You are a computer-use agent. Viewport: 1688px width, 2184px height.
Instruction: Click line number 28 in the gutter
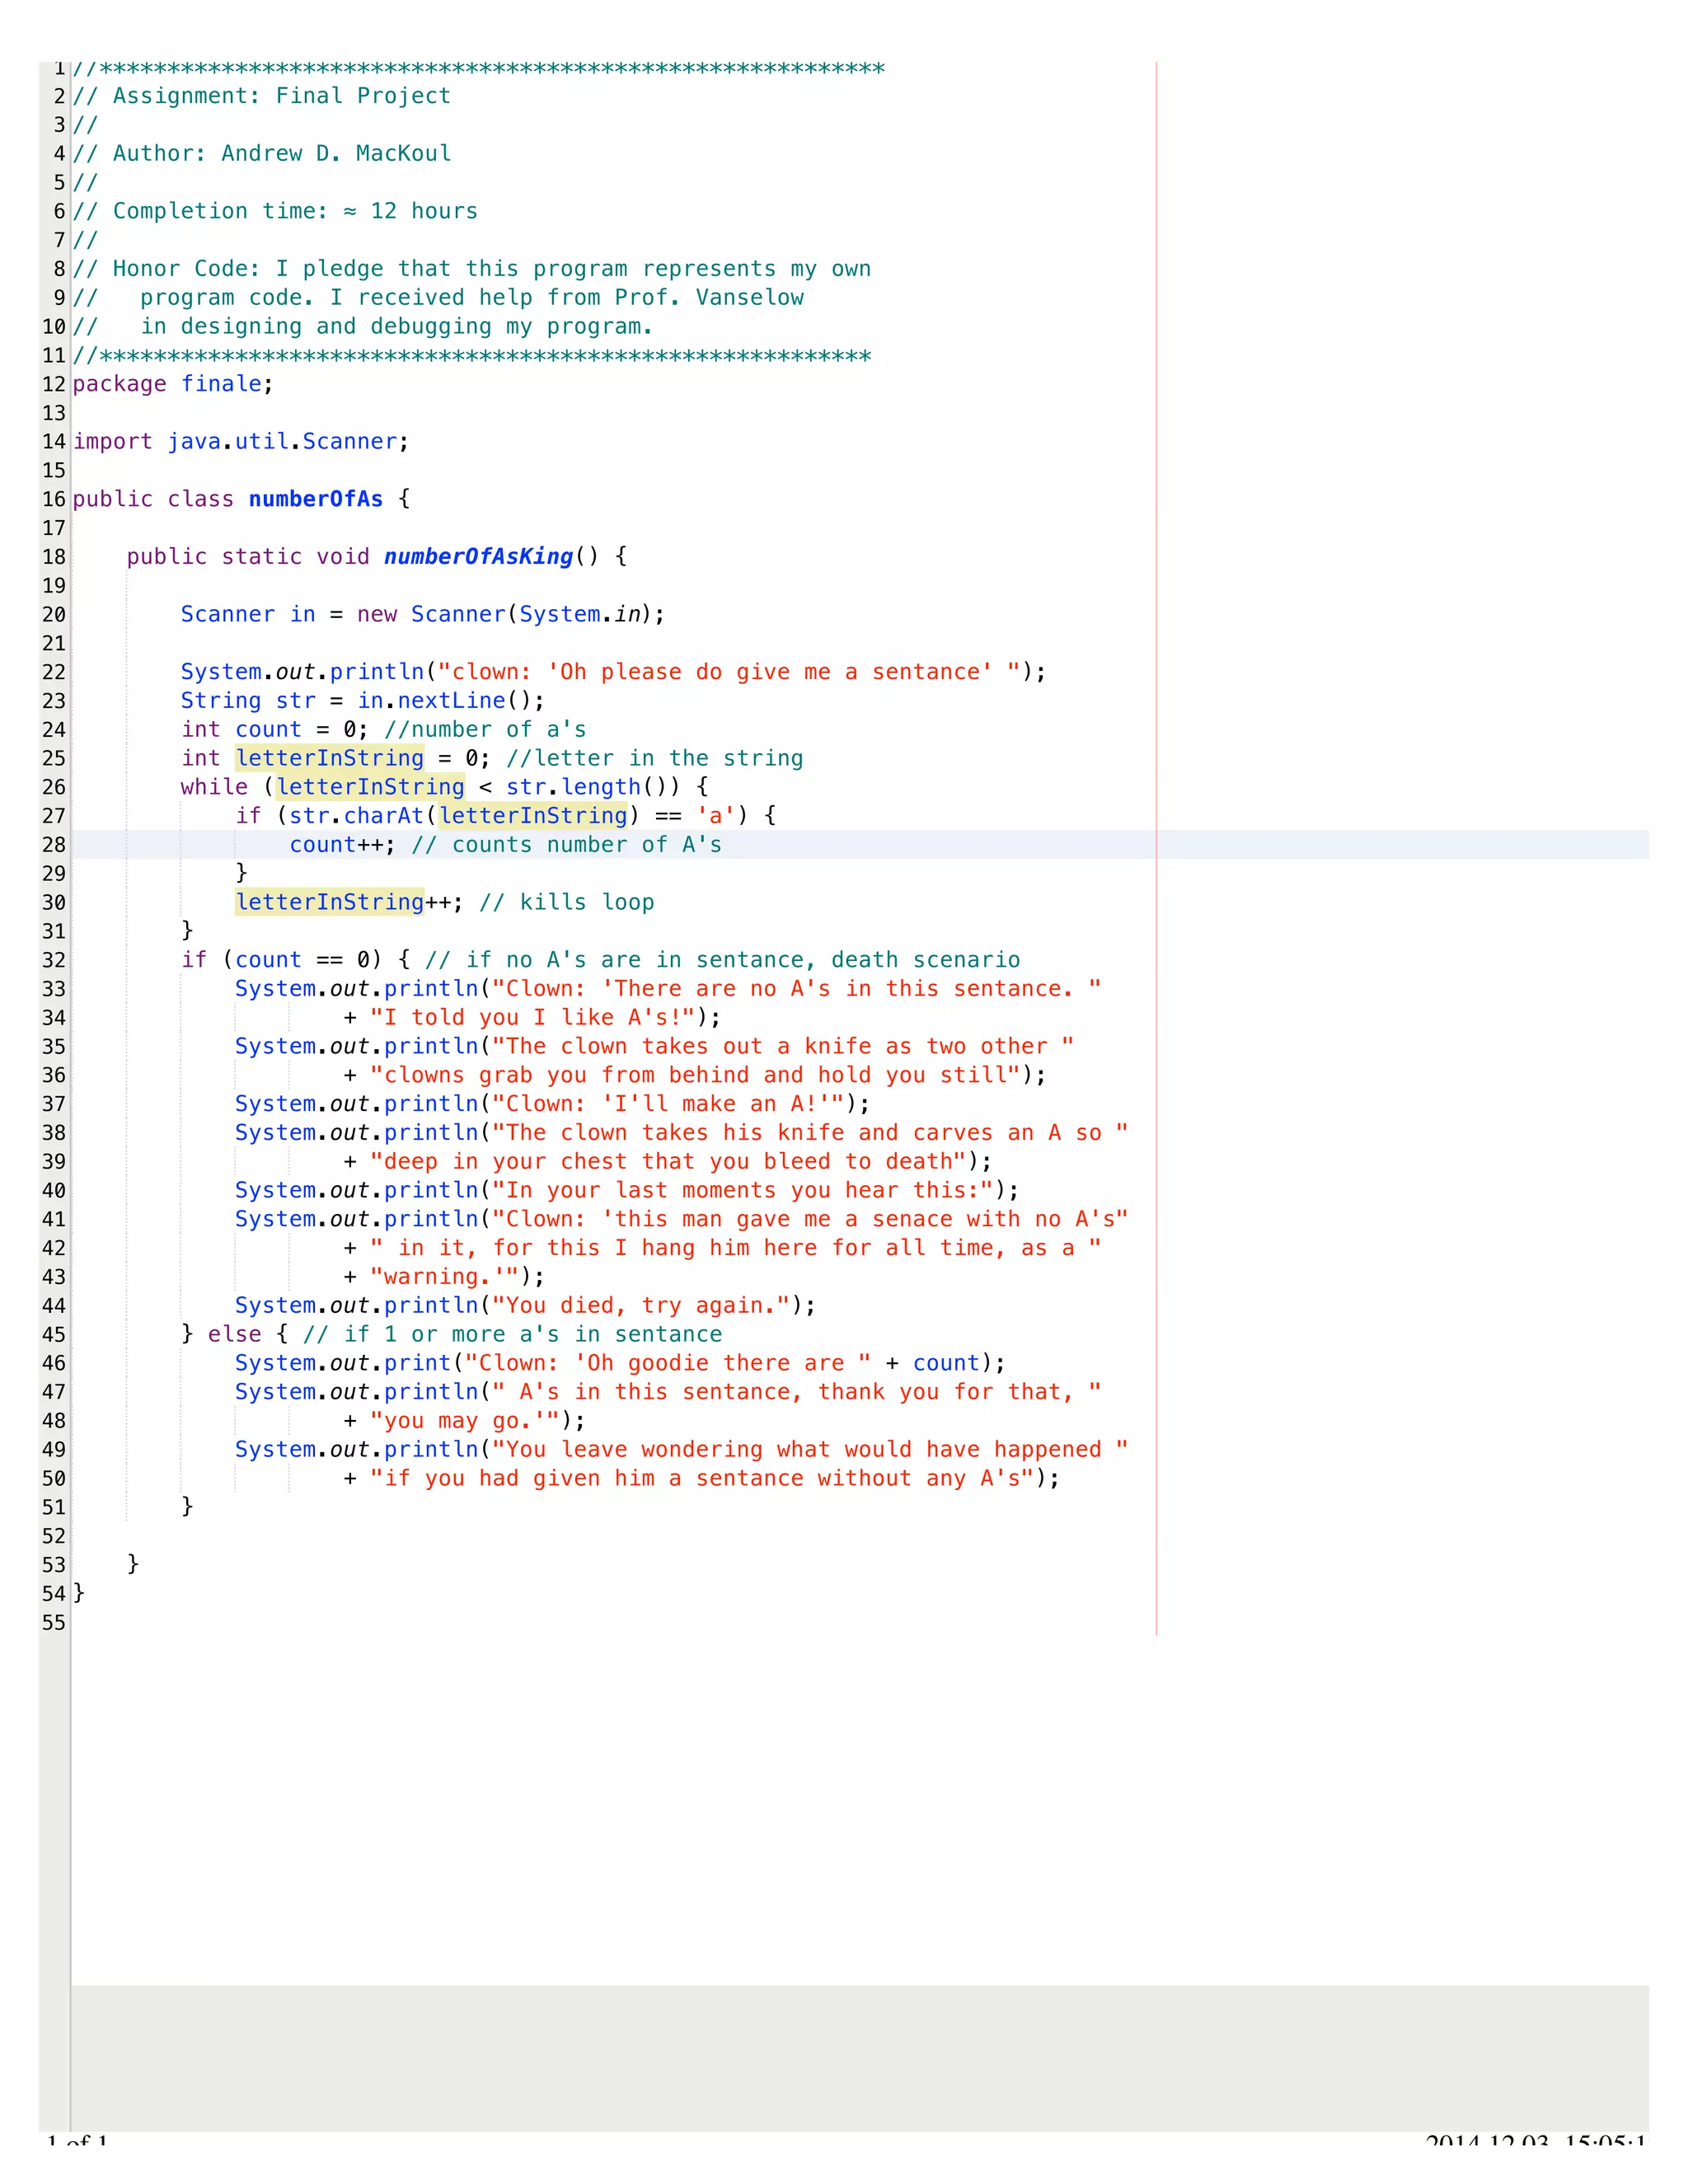(54, 846)
